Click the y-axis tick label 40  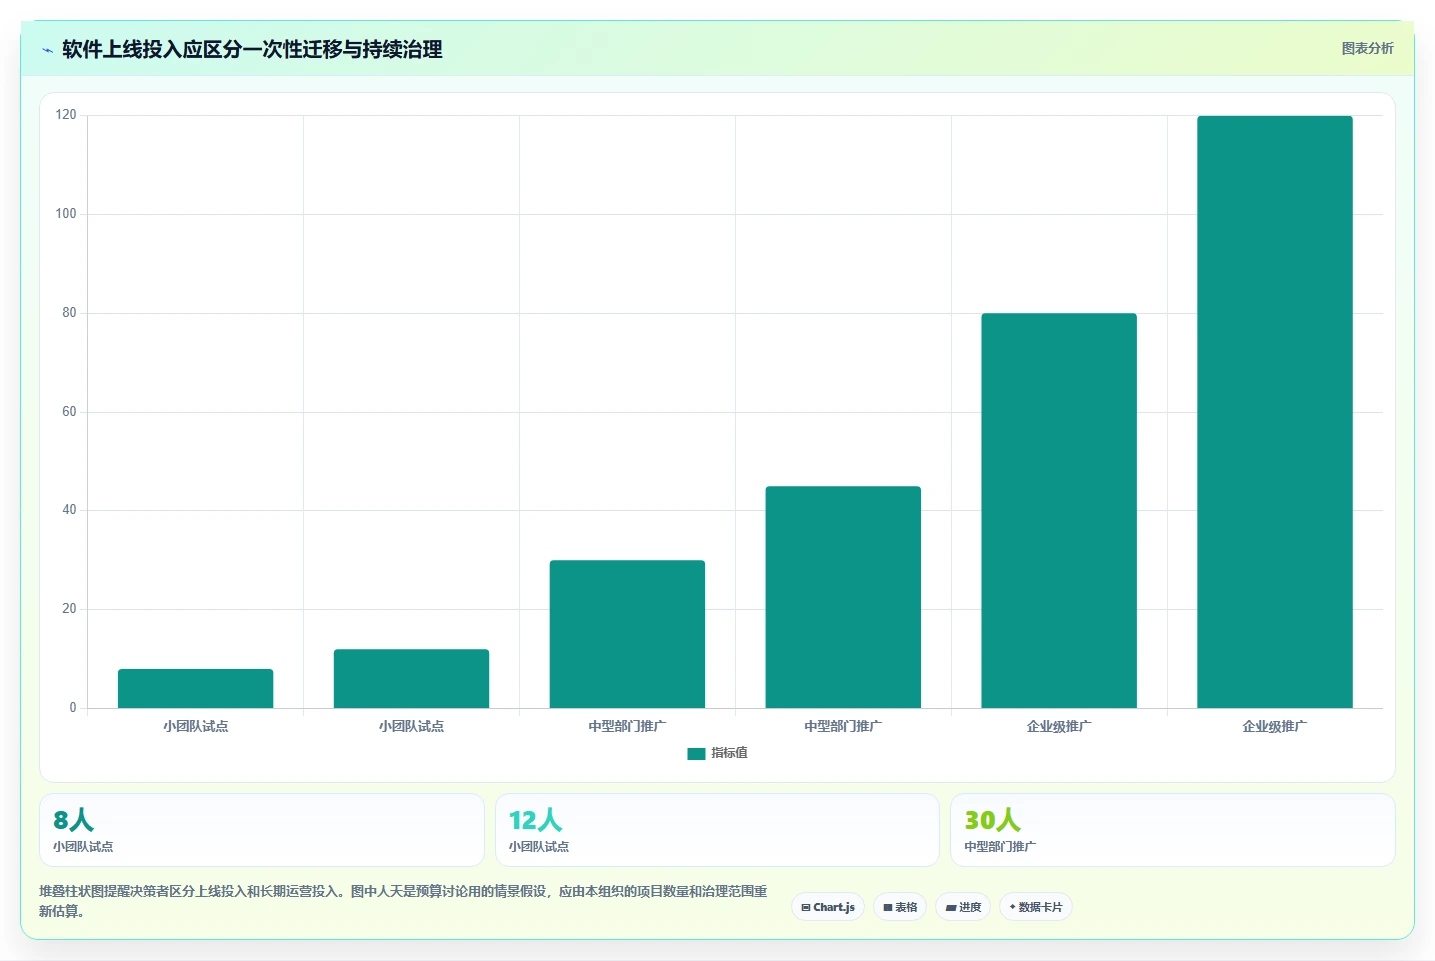tap(69, 510)
